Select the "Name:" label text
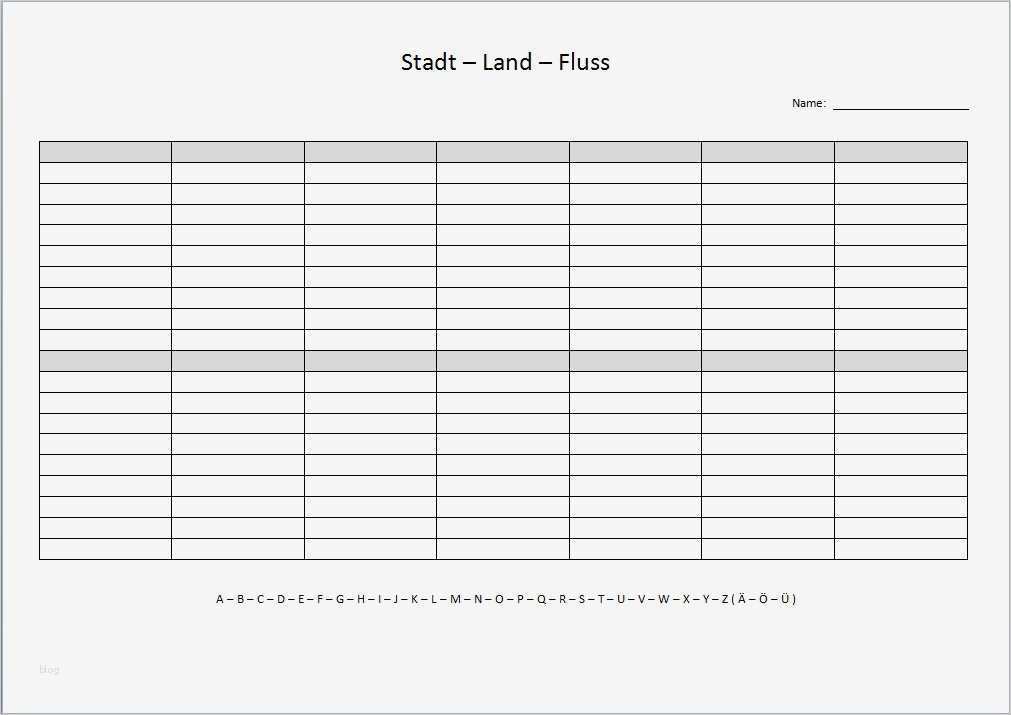 [x=808, y=103]
